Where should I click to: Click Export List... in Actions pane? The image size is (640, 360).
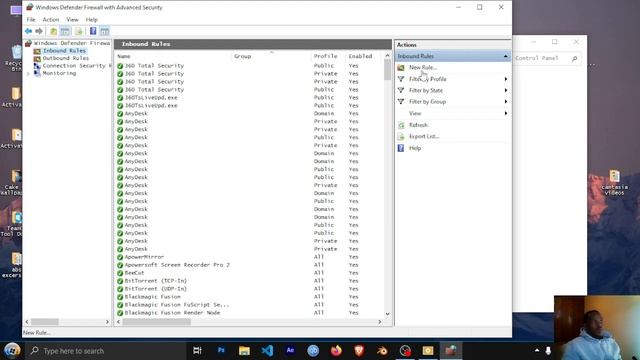(424, 136)
